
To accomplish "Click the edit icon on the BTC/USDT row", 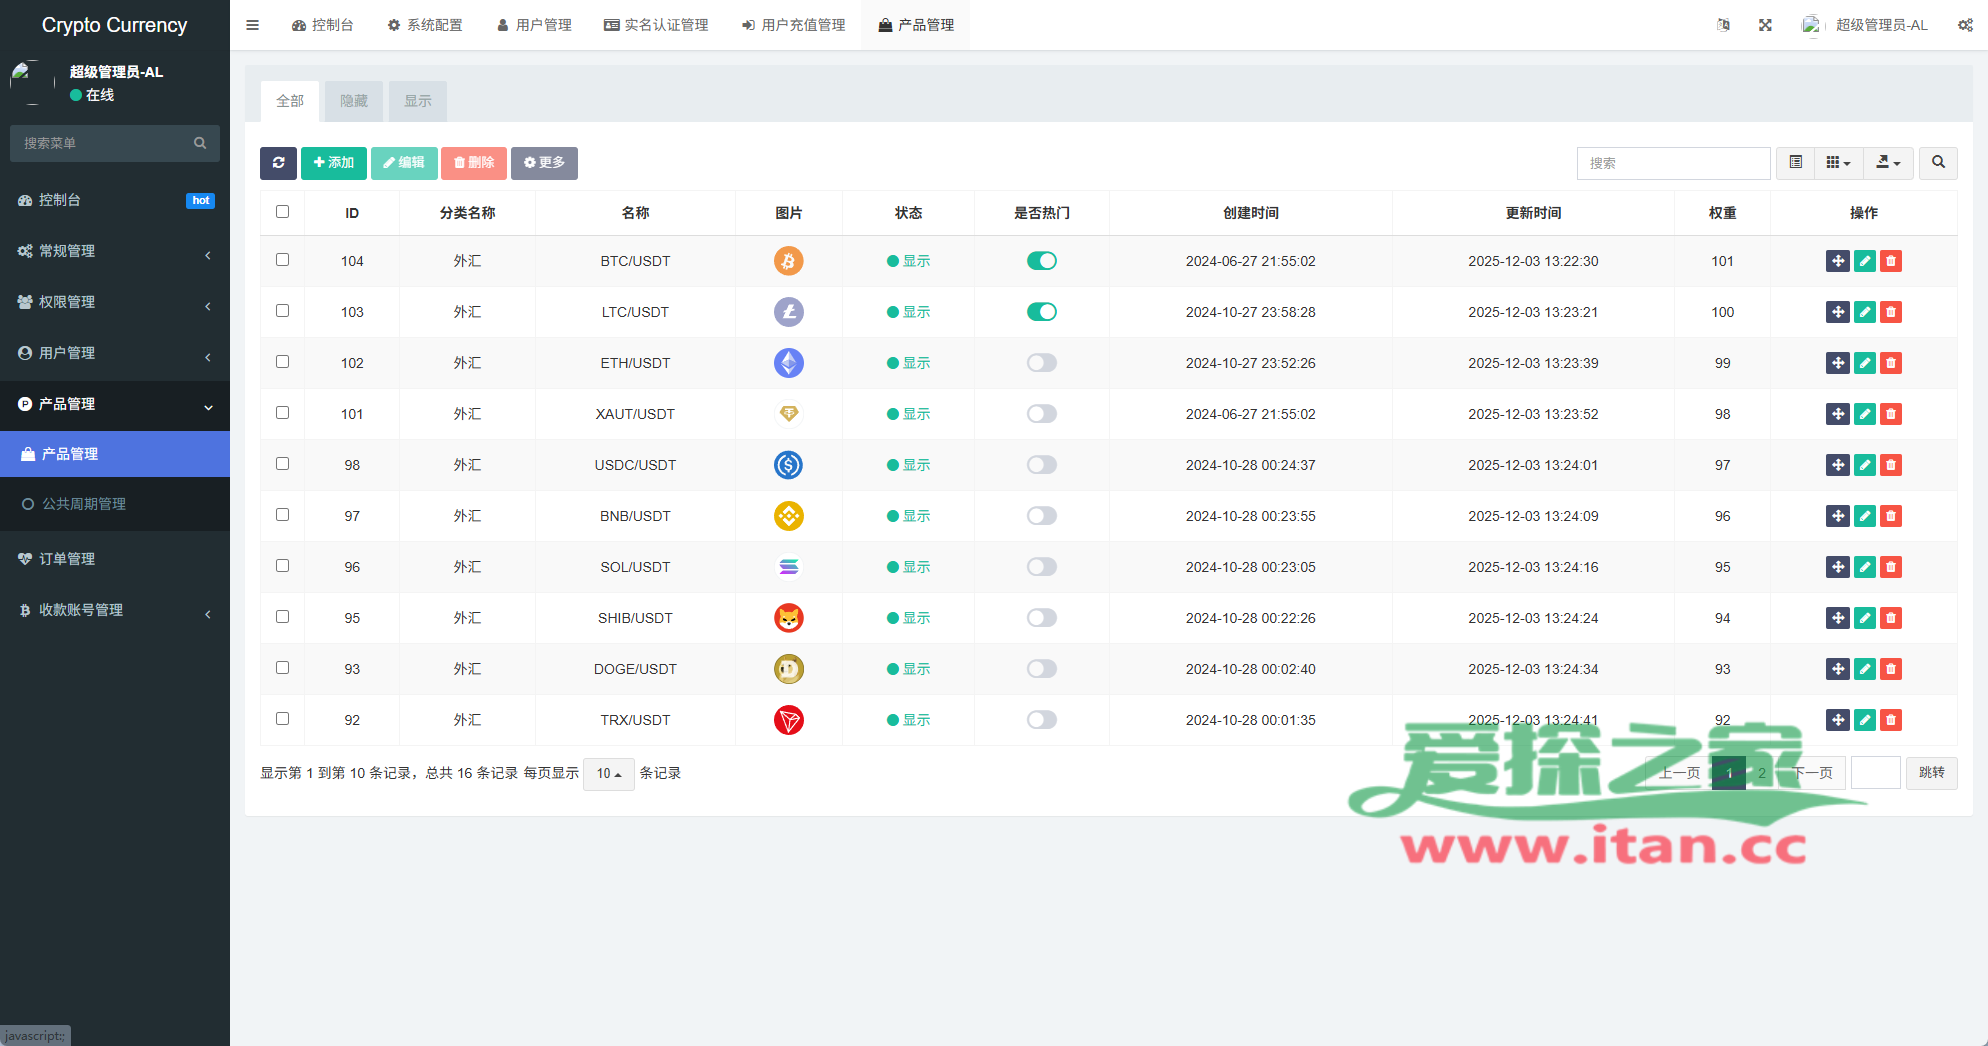I will point(1864,261).
